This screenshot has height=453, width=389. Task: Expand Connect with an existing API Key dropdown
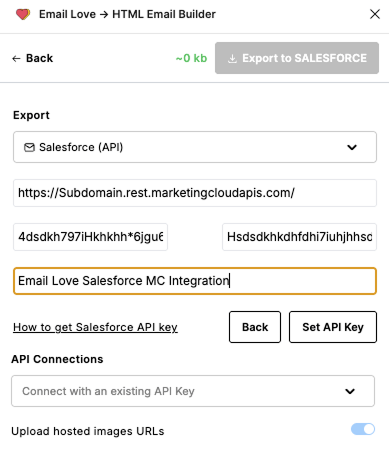click(x=193, y=391)
